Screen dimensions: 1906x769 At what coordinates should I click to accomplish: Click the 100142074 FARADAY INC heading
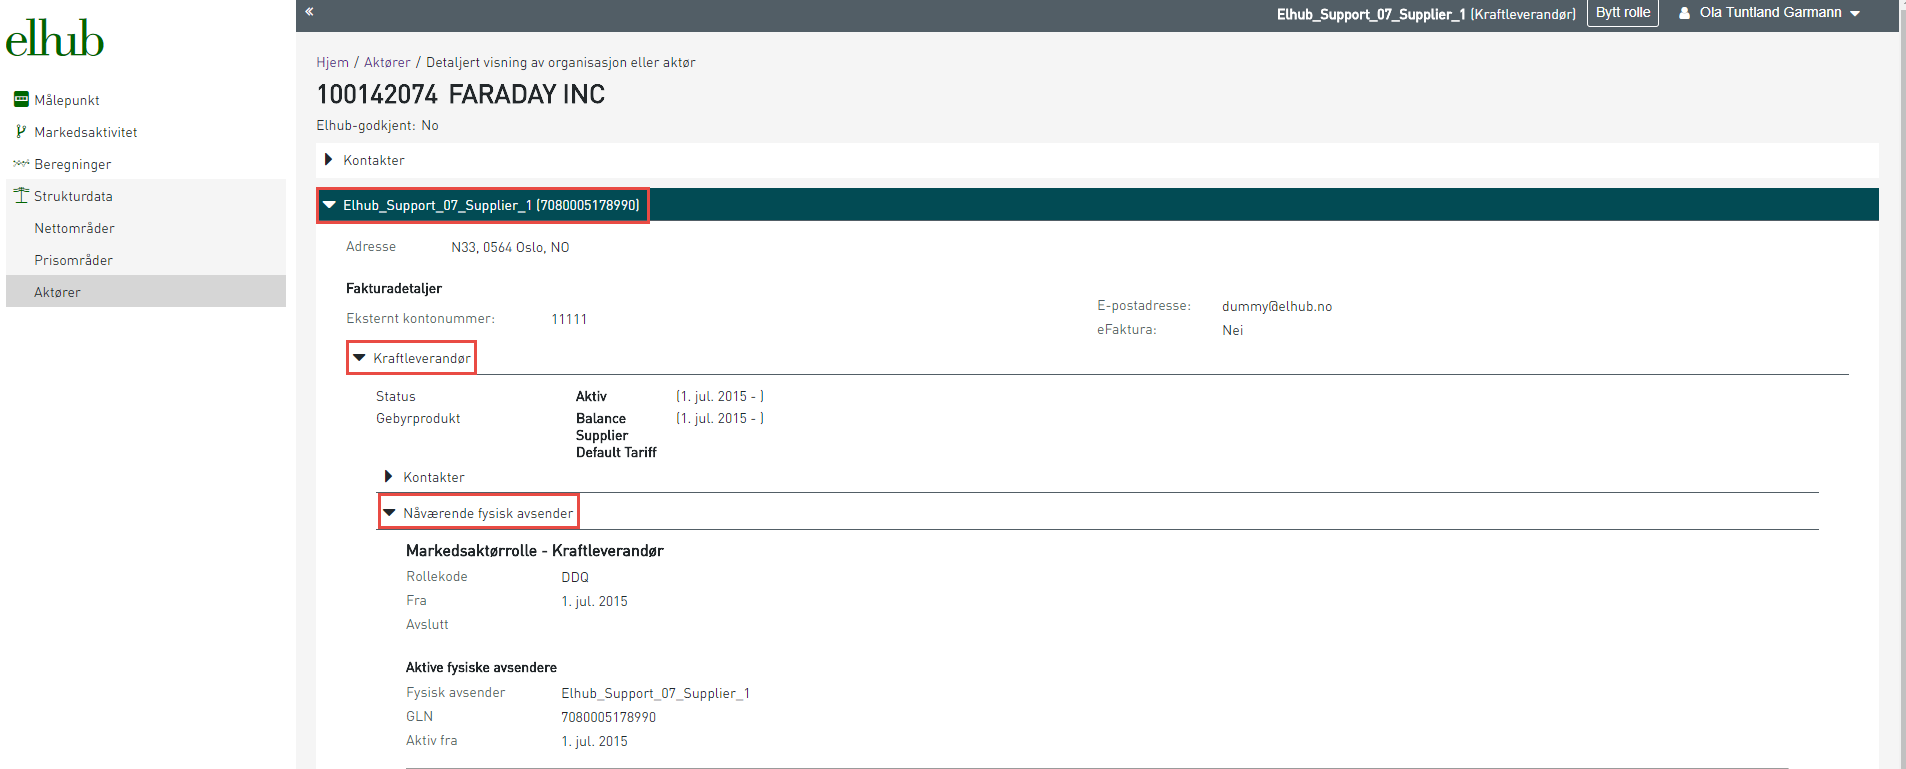pyautogui.click(x=461, y=94)
